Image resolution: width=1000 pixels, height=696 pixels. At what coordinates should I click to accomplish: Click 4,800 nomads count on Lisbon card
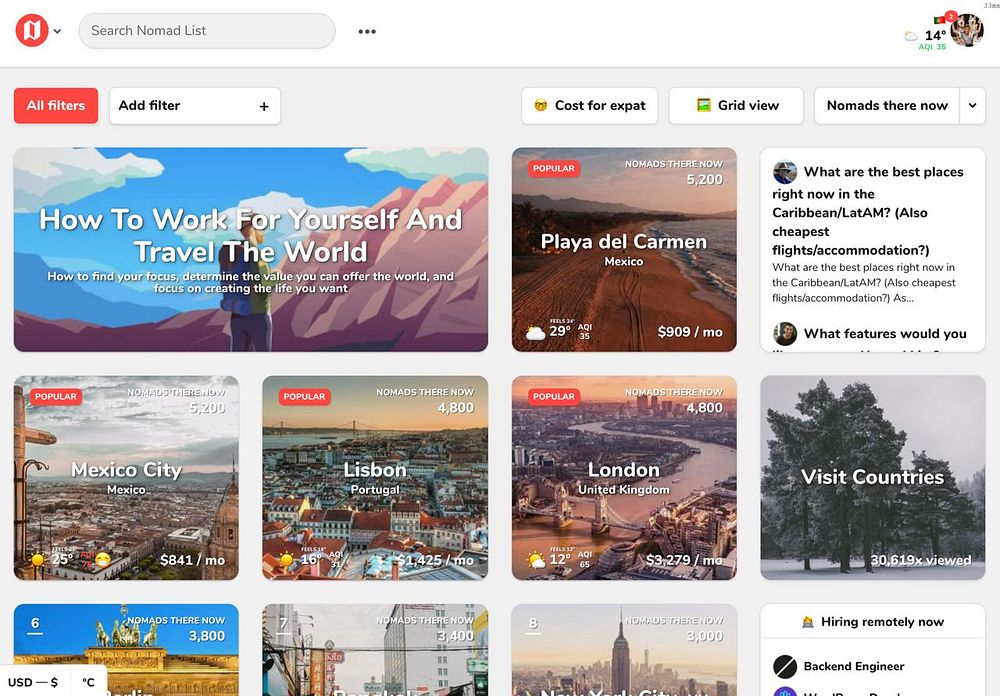coord(455,408)
